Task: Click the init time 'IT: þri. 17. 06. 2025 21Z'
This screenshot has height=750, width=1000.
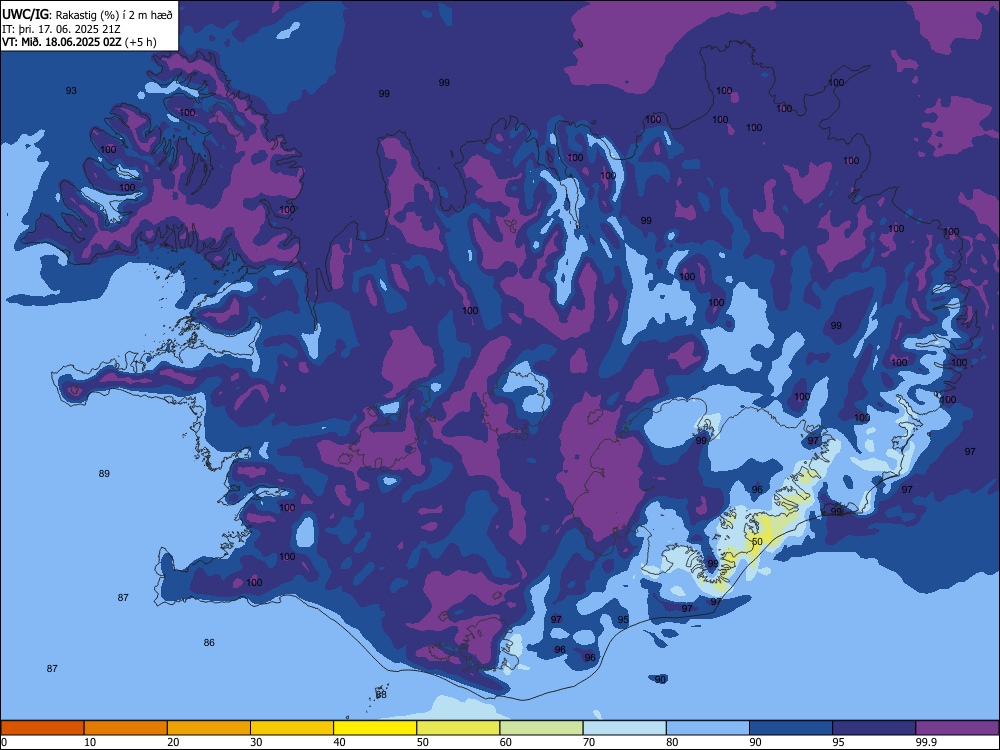Action: click(x=61, y=29)
